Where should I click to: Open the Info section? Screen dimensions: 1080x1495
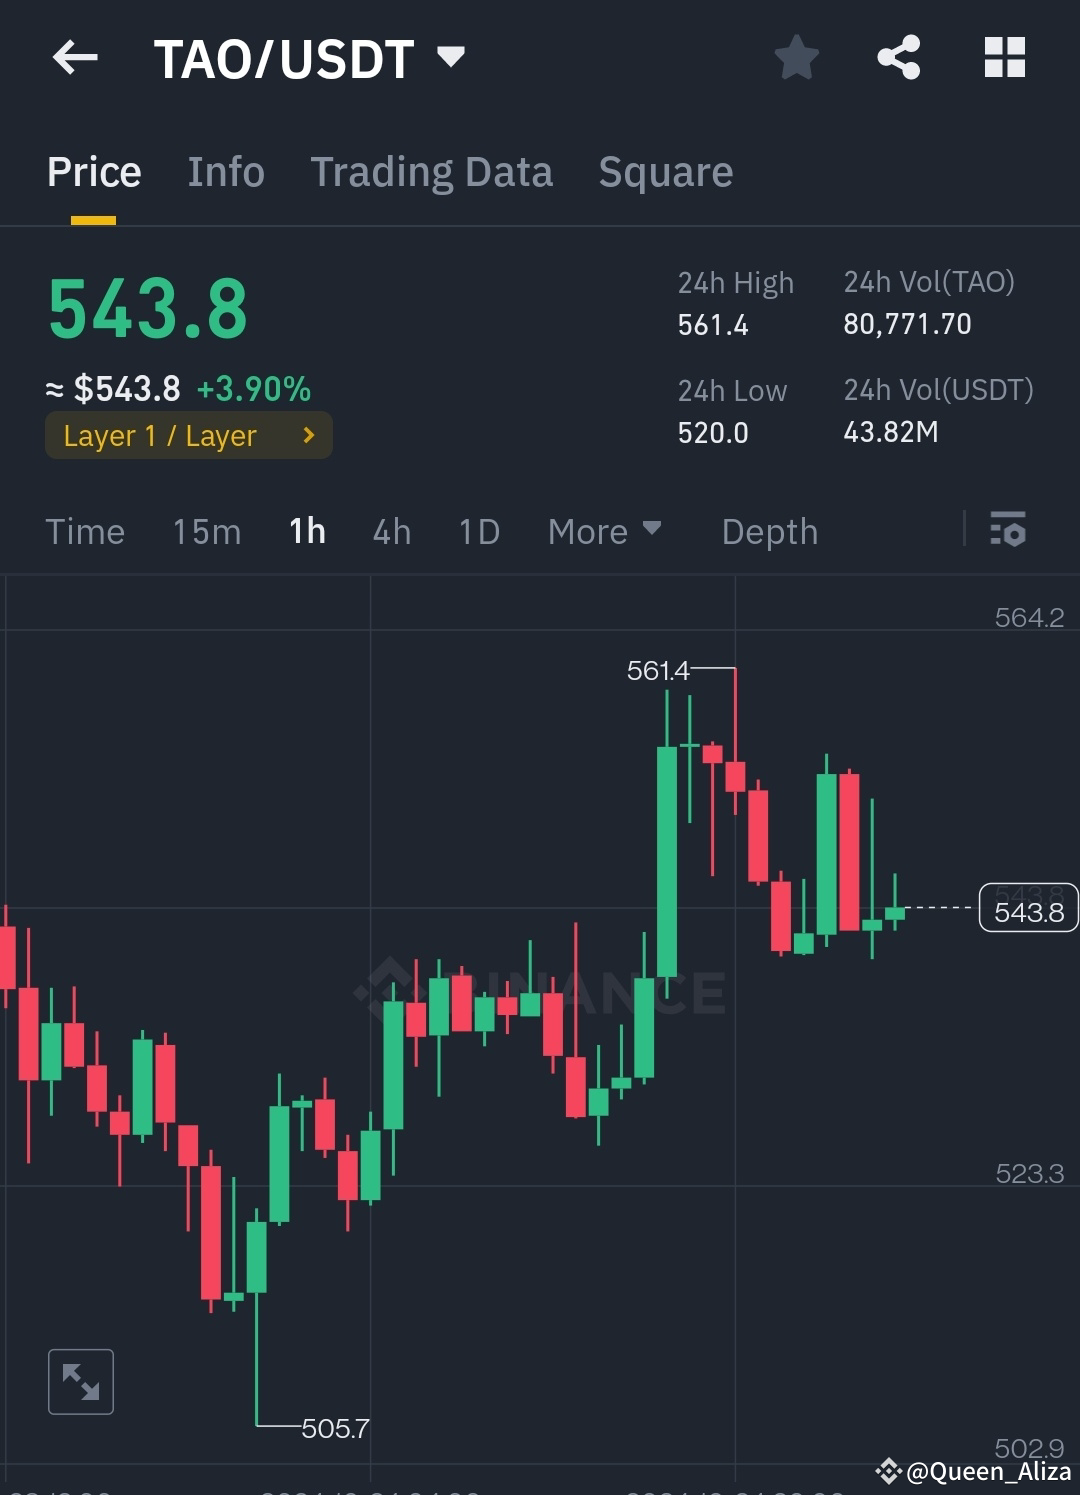click(x=225, y=171)
